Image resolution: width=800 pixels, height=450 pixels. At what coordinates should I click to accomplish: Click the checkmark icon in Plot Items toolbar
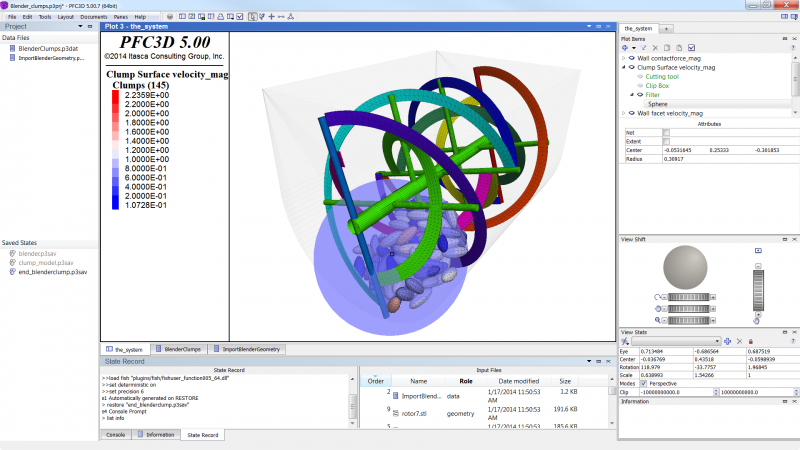691,48
